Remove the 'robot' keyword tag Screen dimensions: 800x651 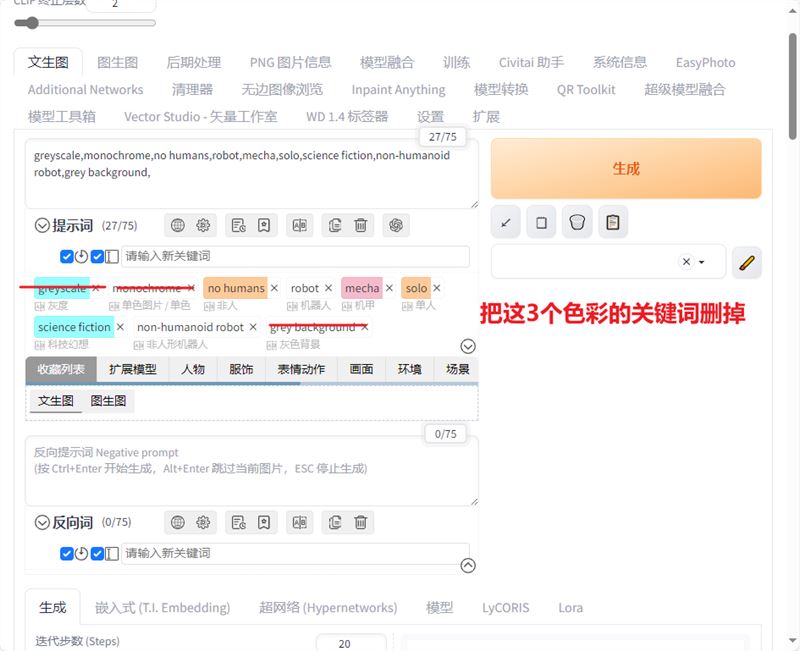[x=329, y=288]
